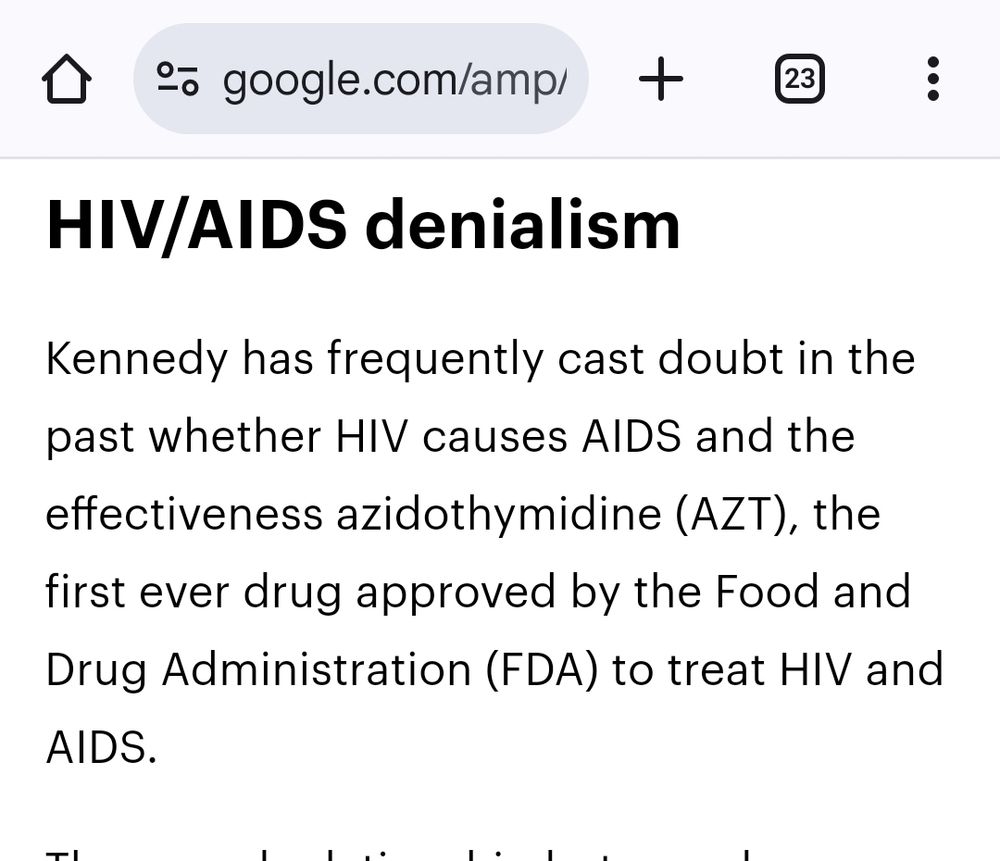
Task: Click the phrase HIV causes AIDS
Action: (x=508, y=436)
